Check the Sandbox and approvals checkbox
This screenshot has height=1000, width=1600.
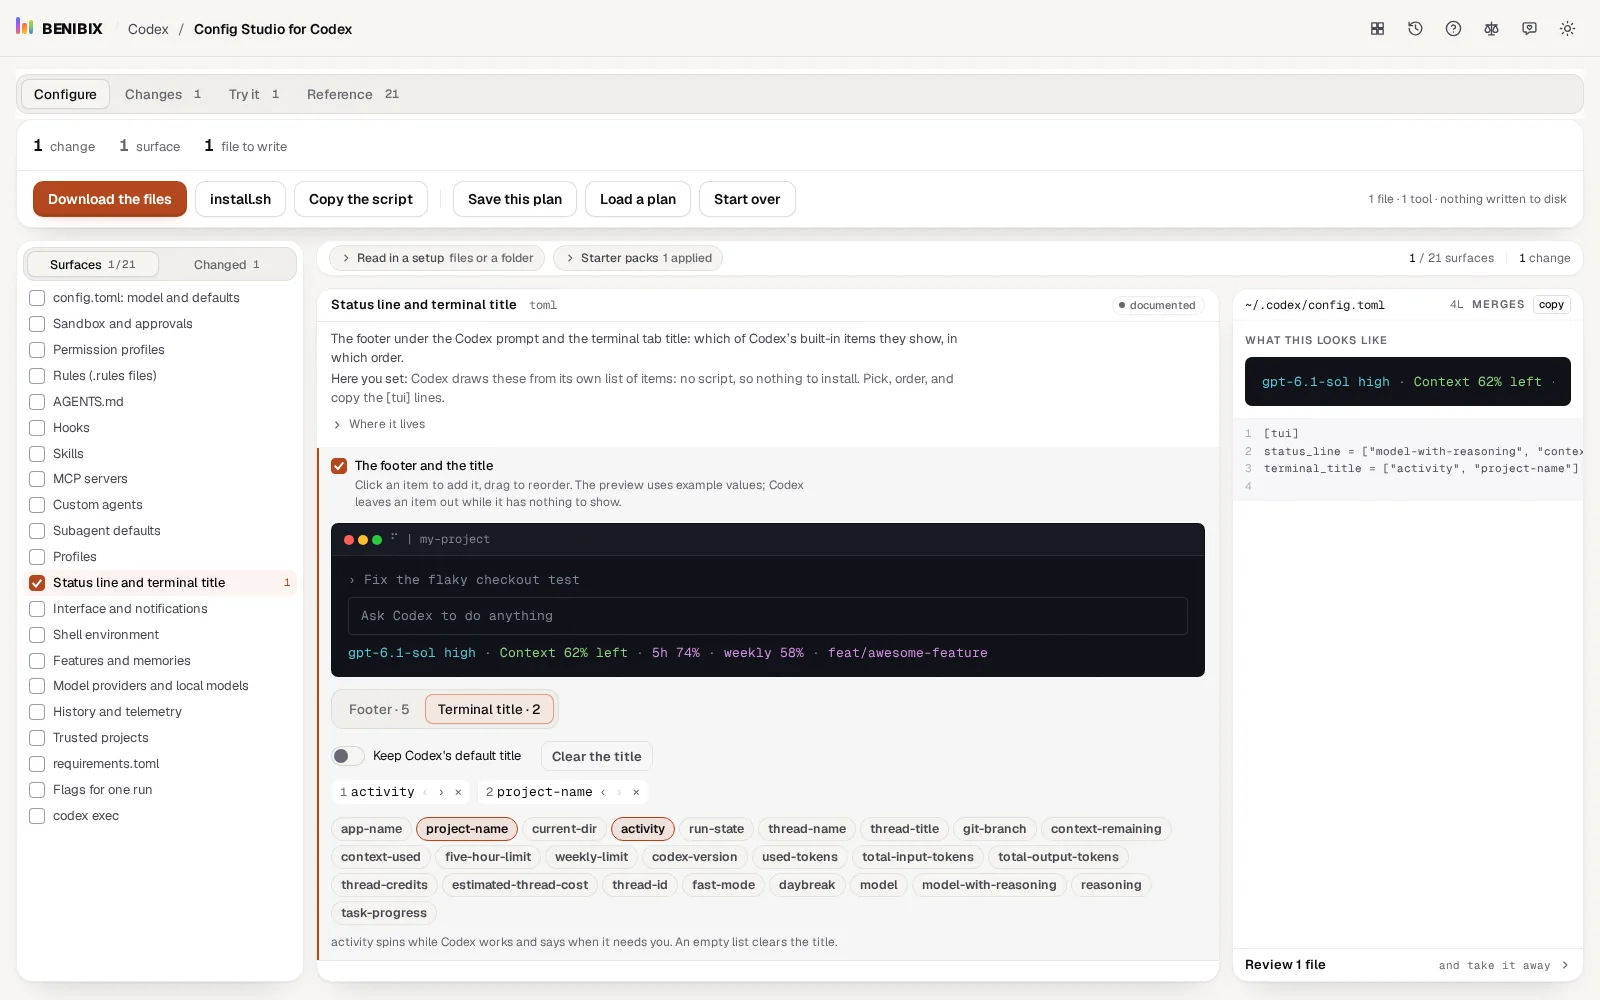(37, 324)
